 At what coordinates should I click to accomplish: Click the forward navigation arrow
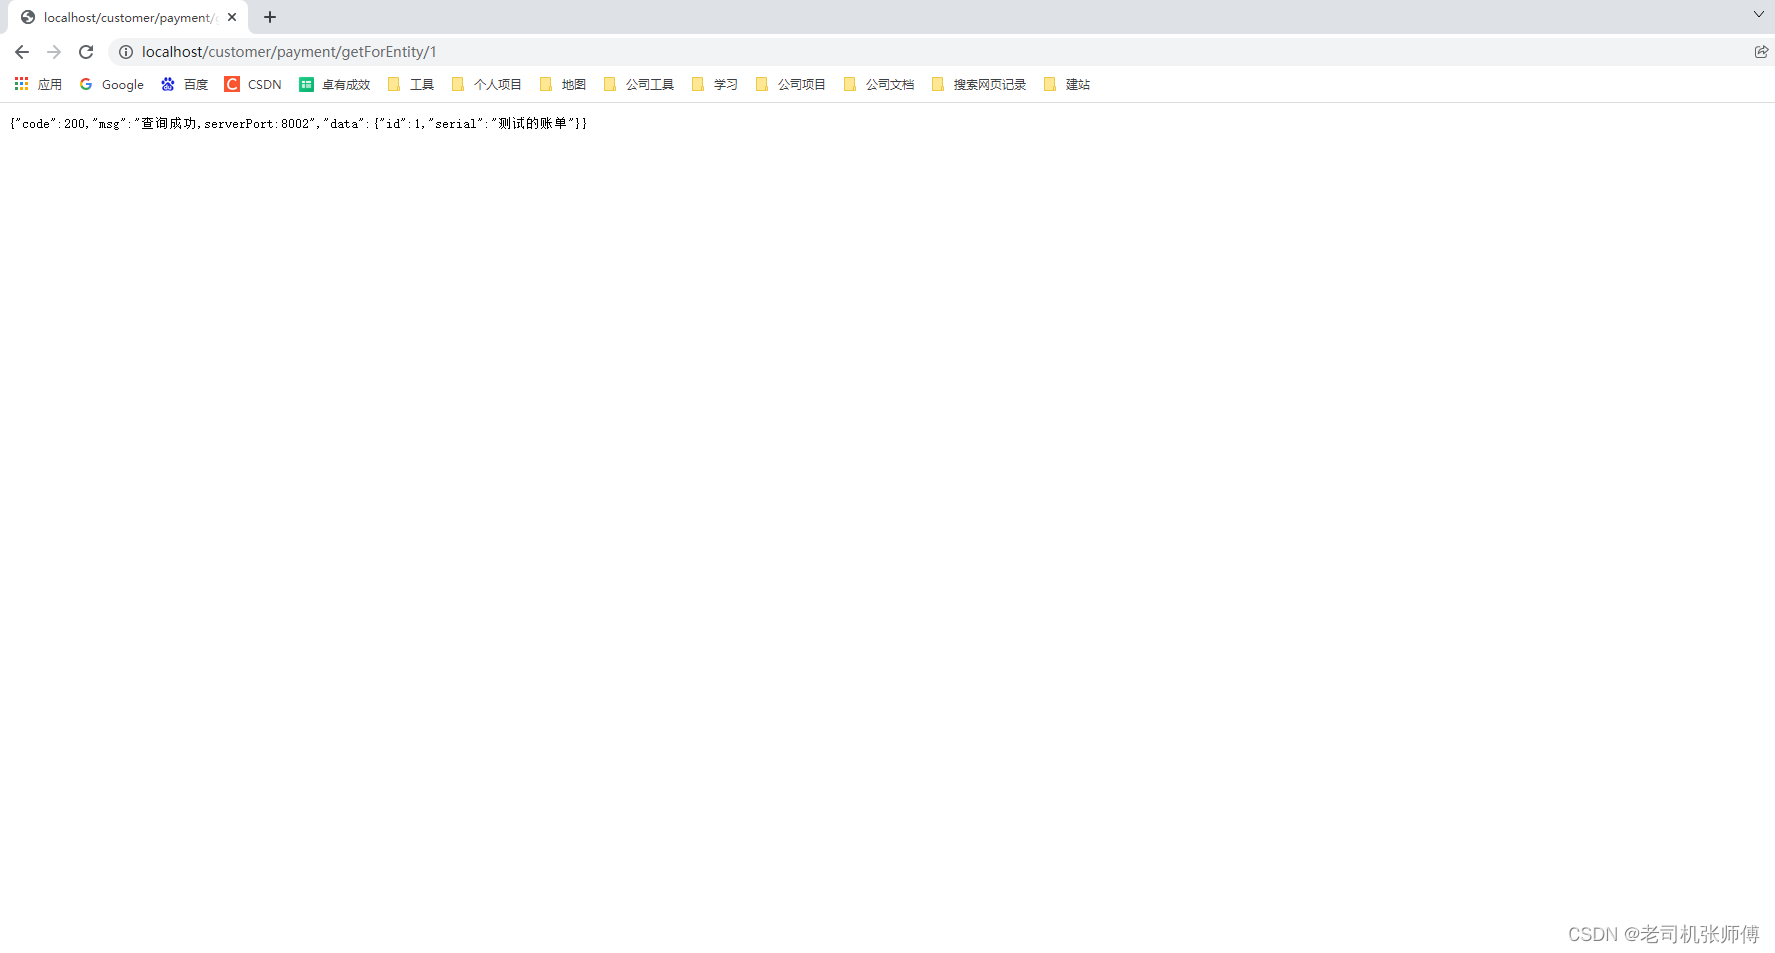[54, 52]
